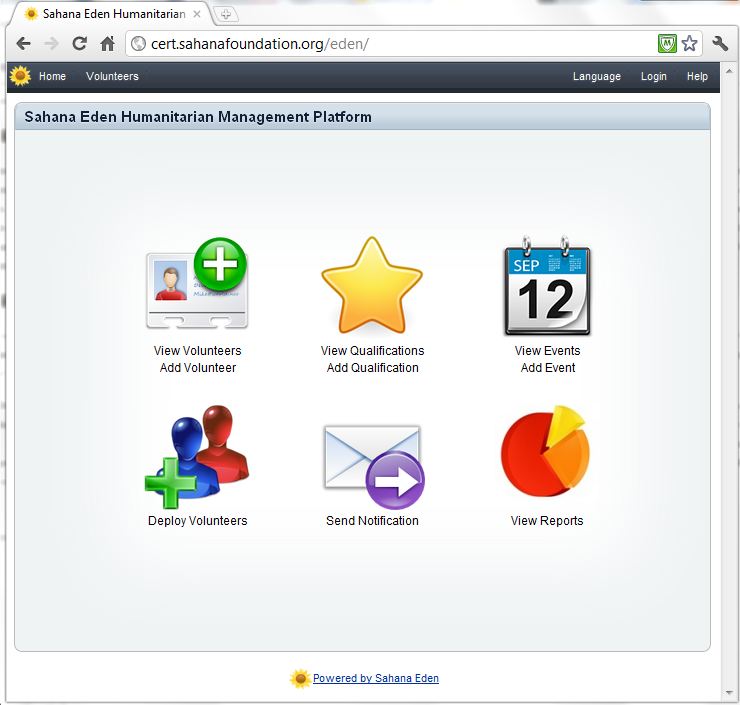The height and width of the screenshot is (705, 740).
Task: Click the pie chart reports icon
Action: tap(546, 454)
